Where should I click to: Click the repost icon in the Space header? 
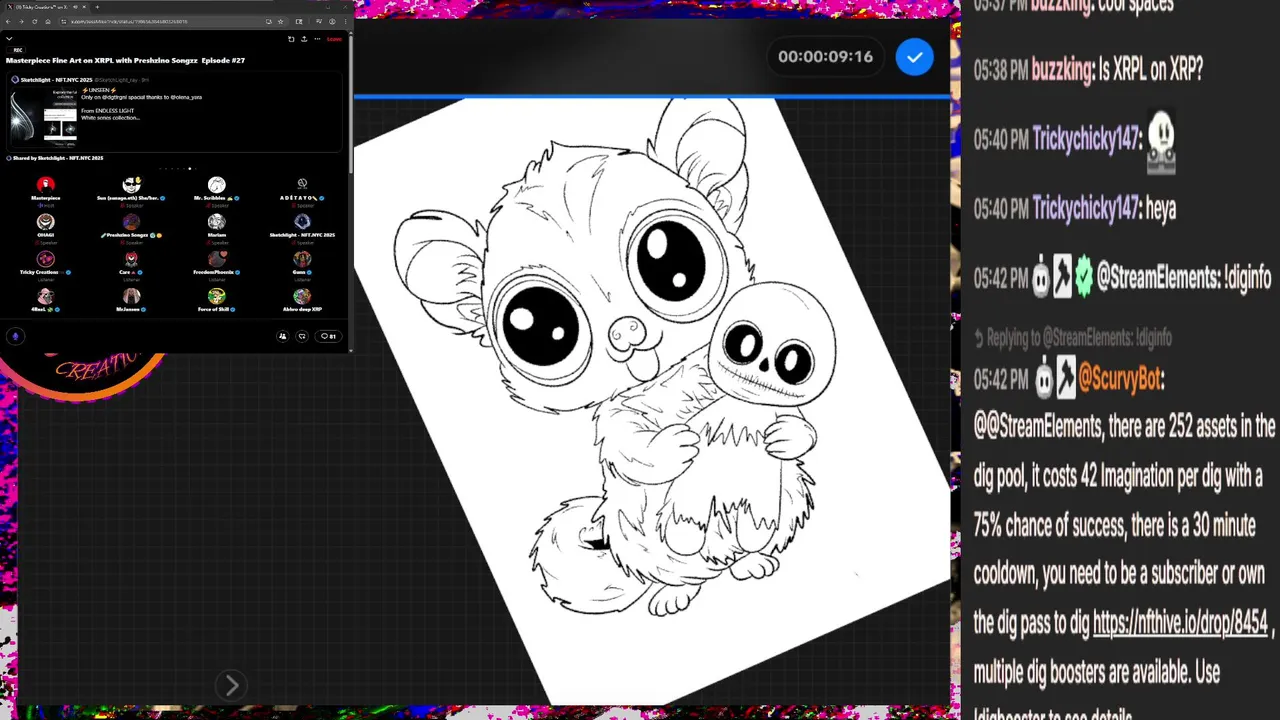point(291,39)
